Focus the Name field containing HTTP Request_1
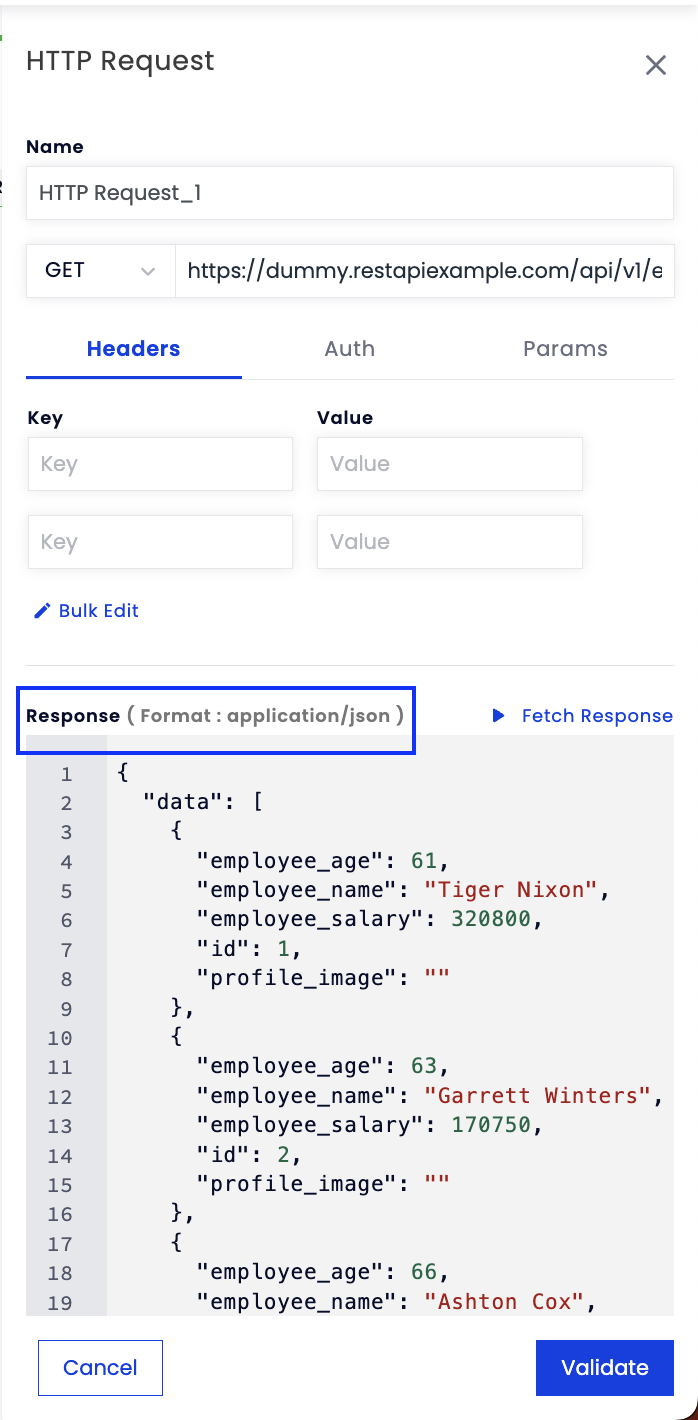The image size is (698, 1420). [x=350, y=193]
